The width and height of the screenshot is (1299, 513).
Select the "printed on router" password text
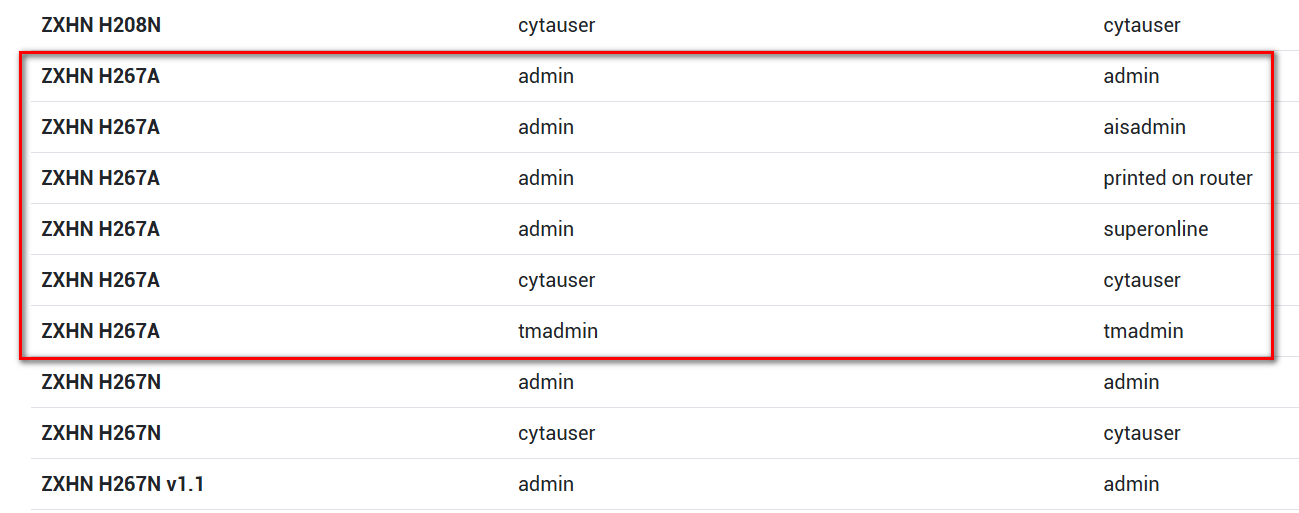[x=1178, y=178]
